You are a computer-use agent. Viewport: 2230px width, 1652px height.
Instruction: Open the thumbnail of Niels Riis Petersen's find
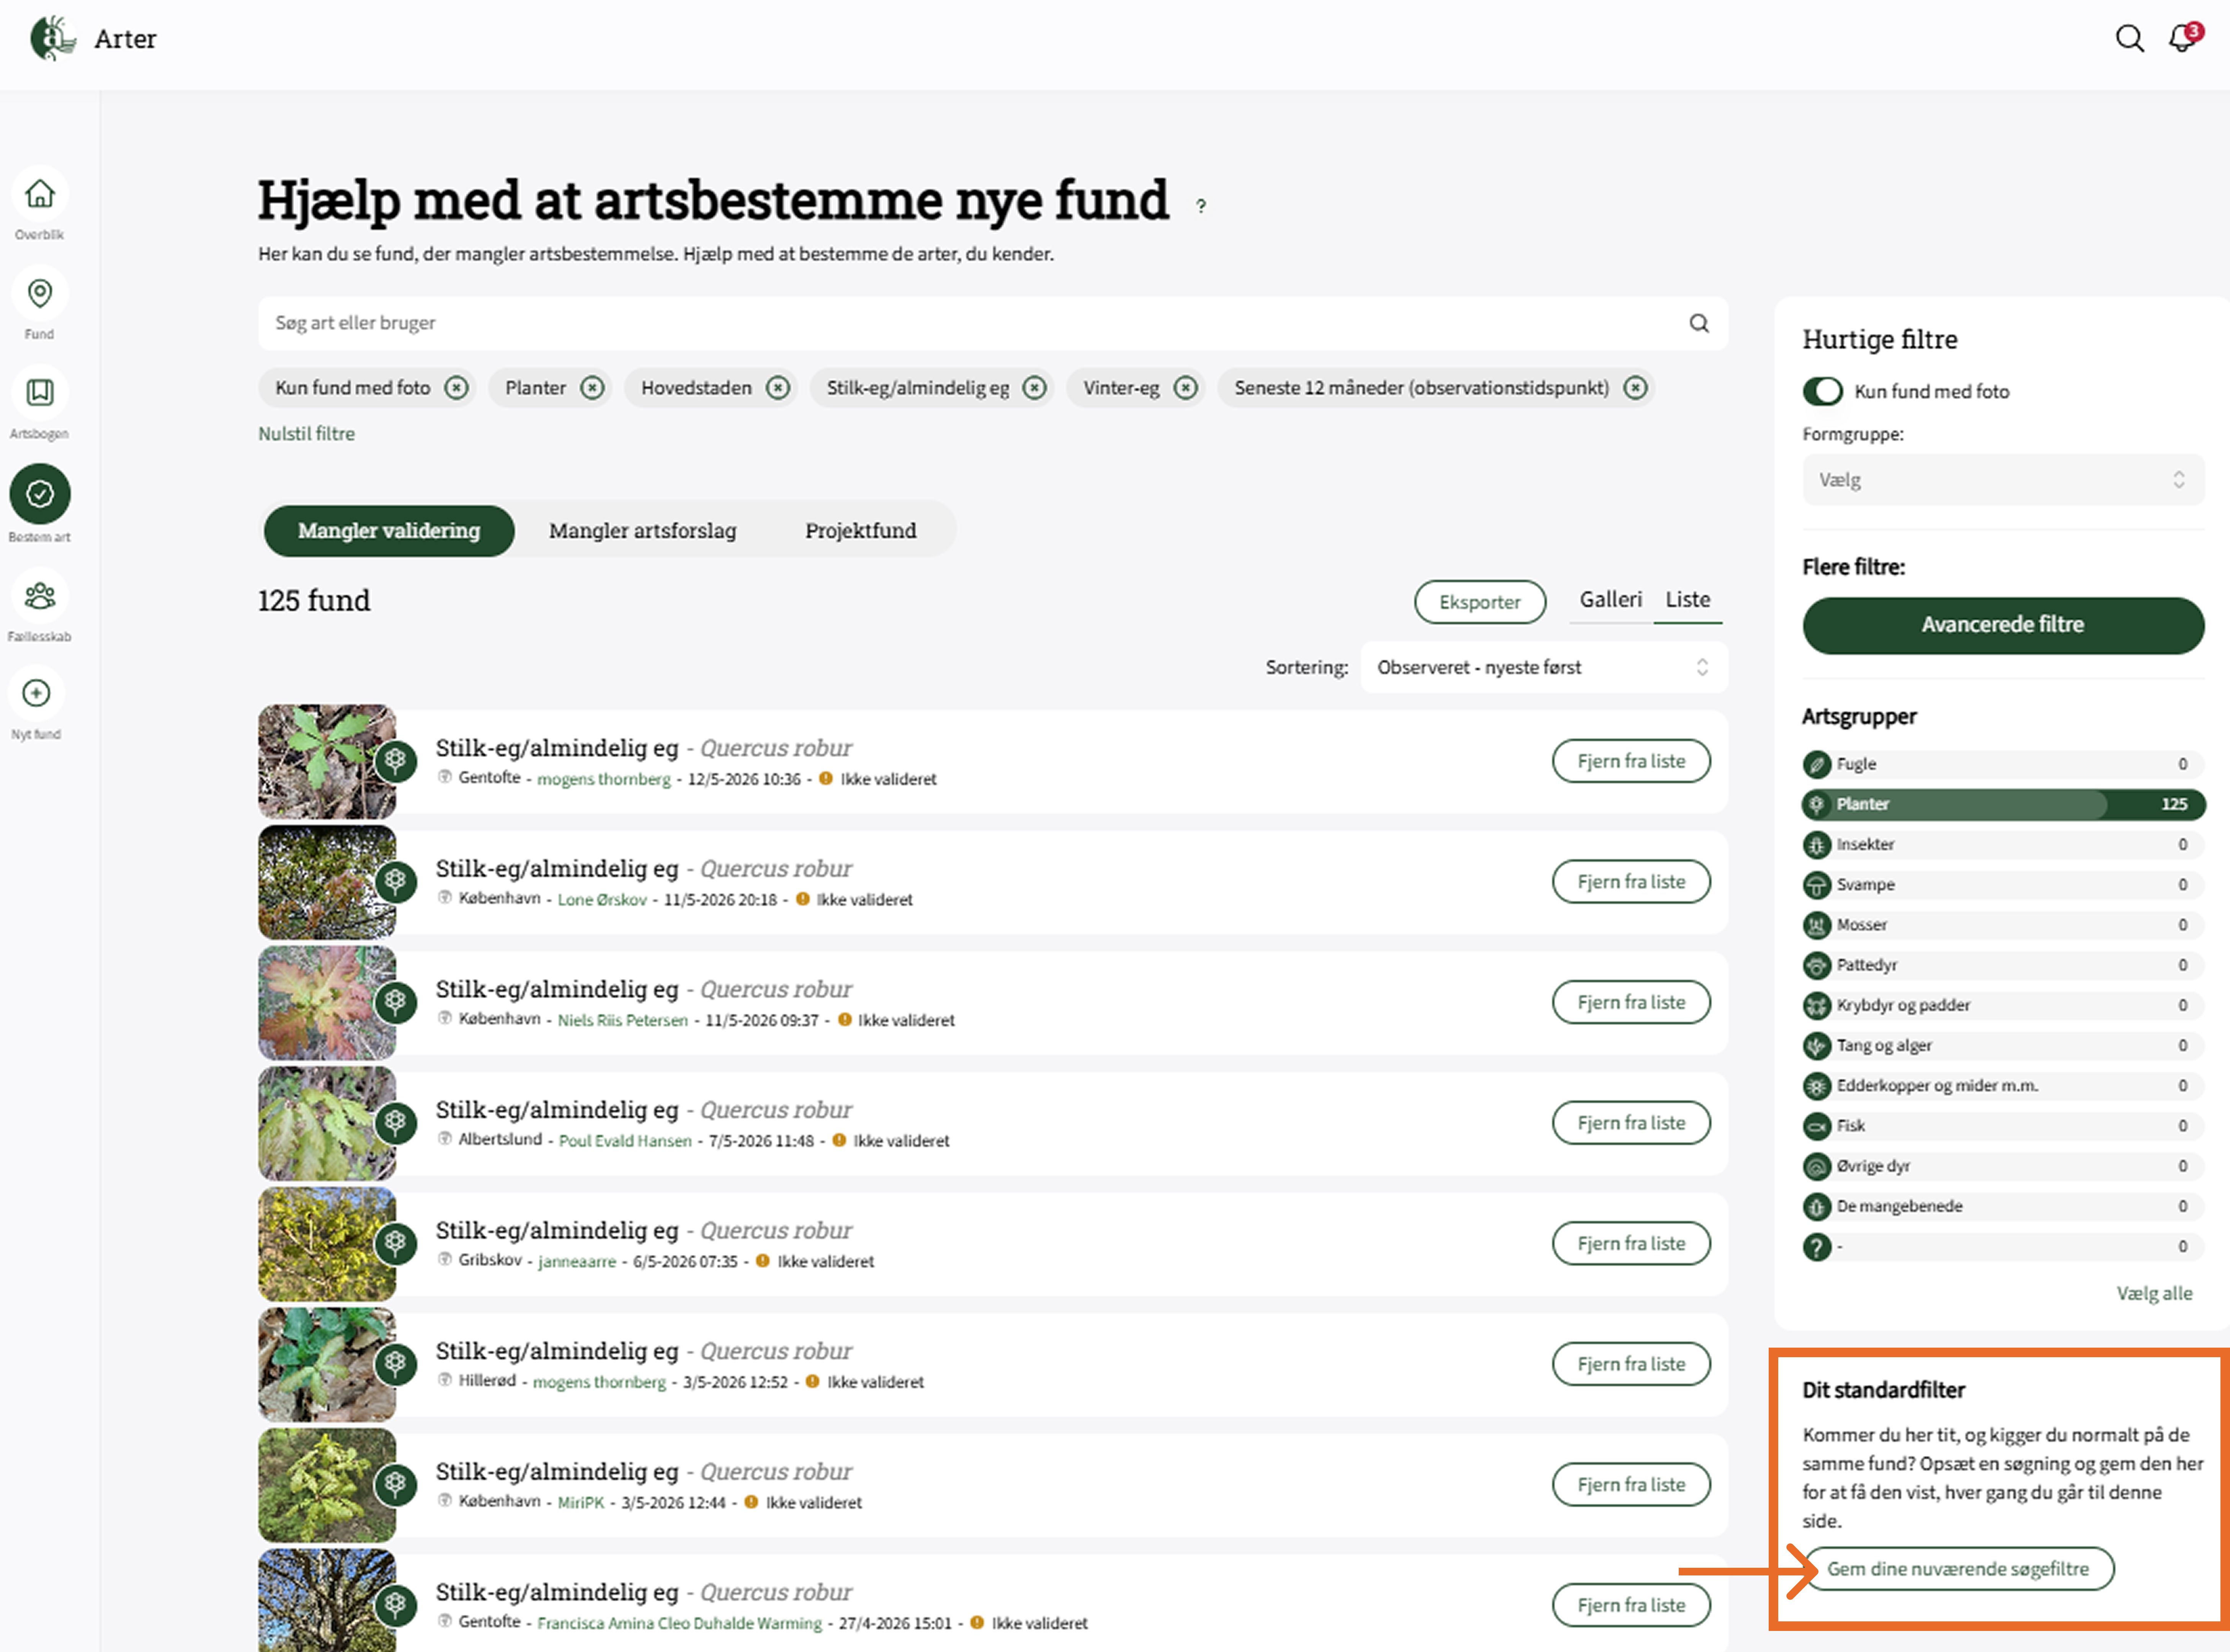327,1003
